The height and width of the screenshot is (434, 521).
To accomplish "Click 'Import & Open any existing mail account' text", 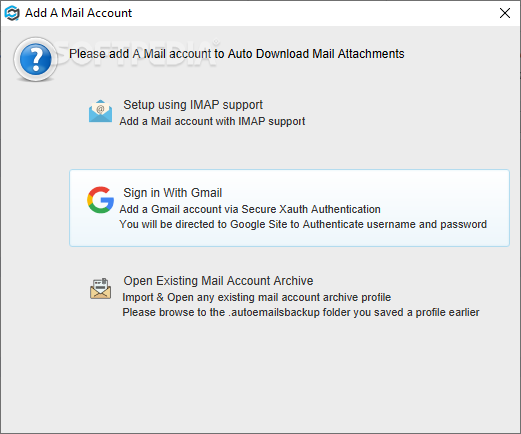I will point(257,297).
